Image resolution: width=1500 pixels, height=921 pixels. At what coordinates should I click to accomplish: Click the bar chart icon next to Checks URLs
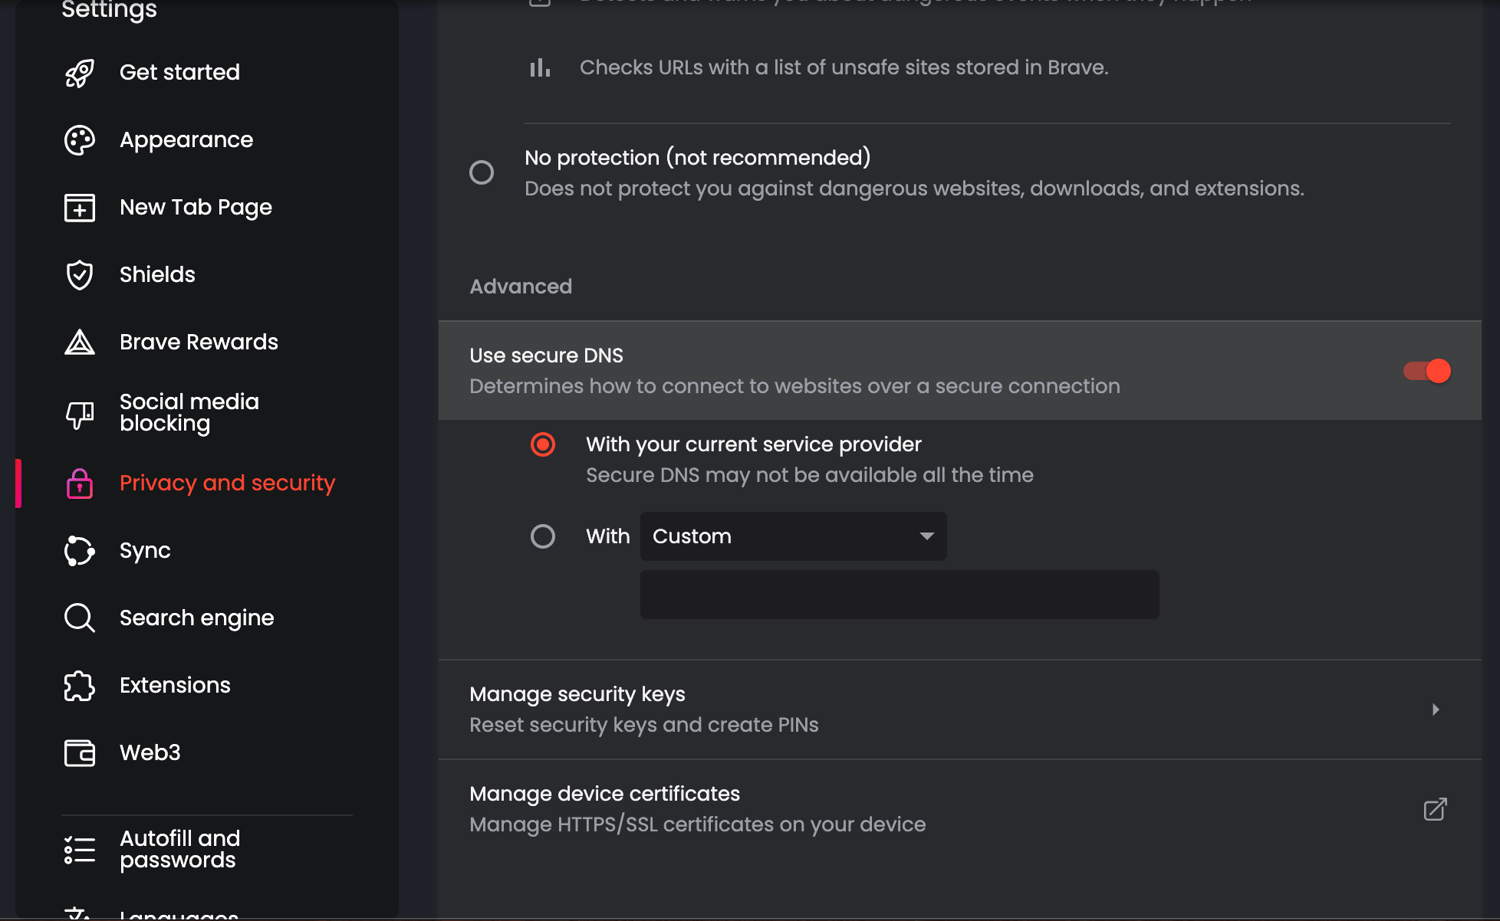coord(540,68)
